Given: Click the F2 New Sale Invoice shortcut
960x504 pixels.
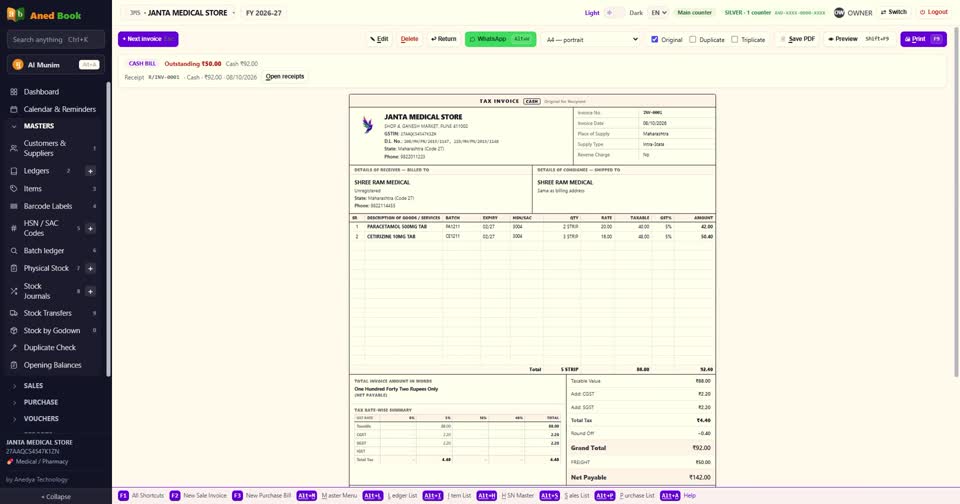Looking at the screenshot, I should [x=198, y=495].
